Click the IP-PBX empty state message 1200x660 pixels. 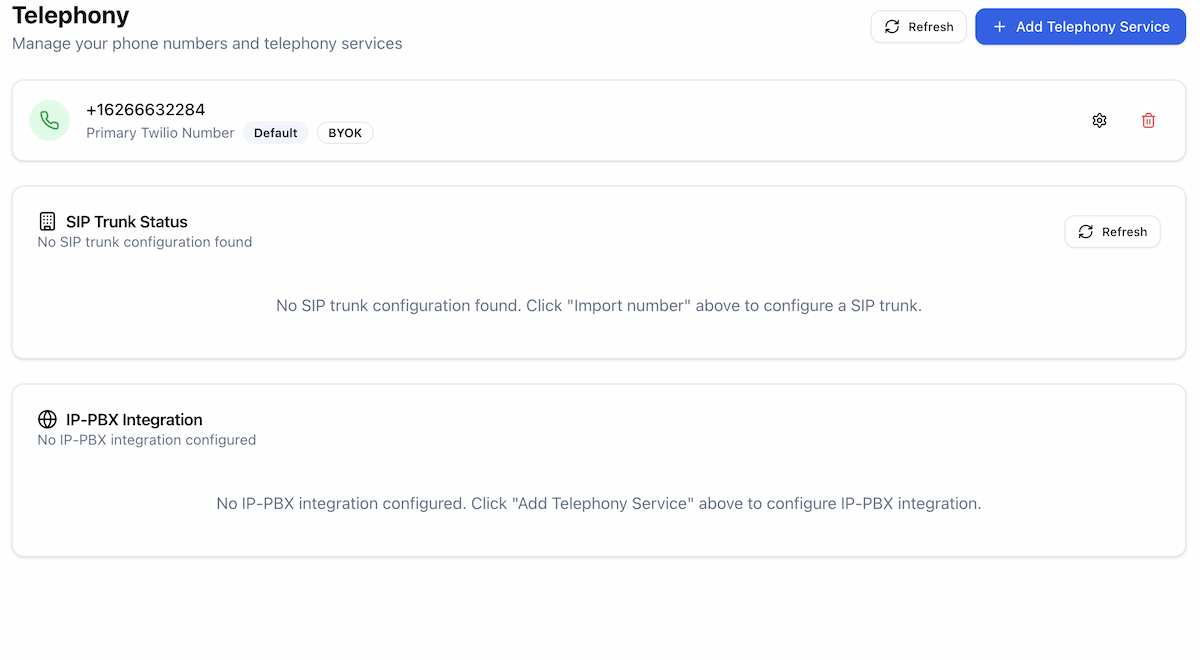(598, 503)
